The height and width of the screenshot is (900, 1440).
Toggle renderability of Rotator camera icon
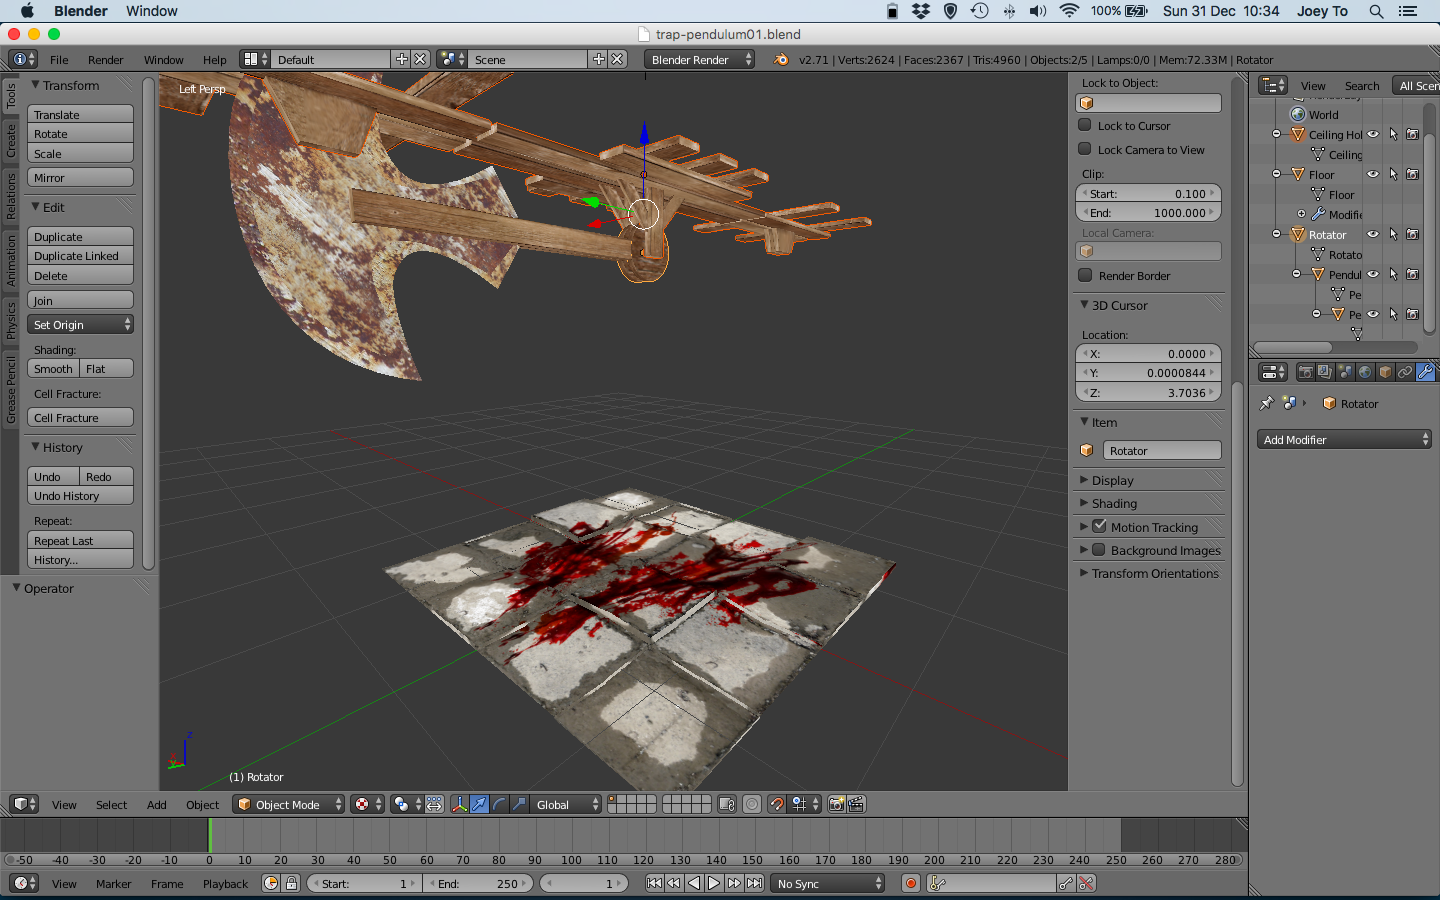pos(1412,234)
